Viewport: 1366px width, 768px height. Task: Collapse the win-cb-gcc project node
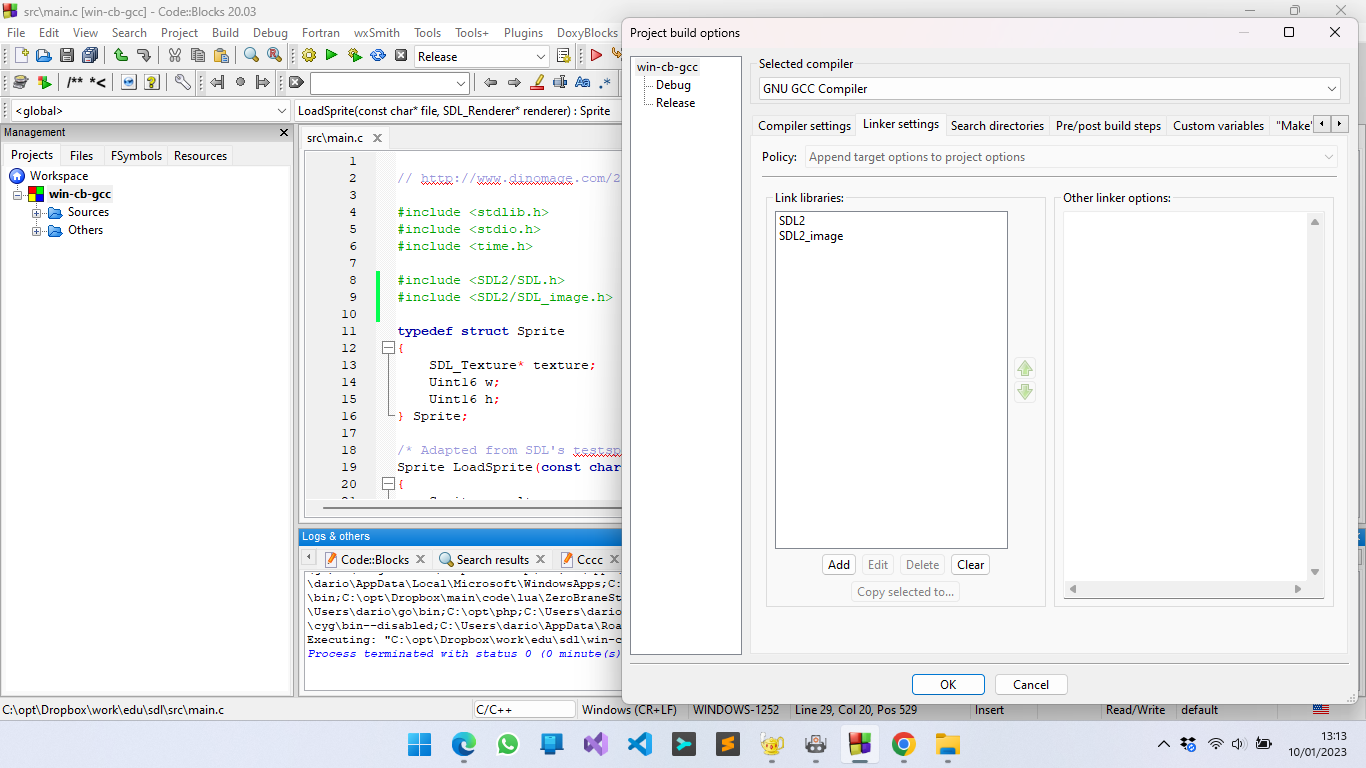(17, 195)
